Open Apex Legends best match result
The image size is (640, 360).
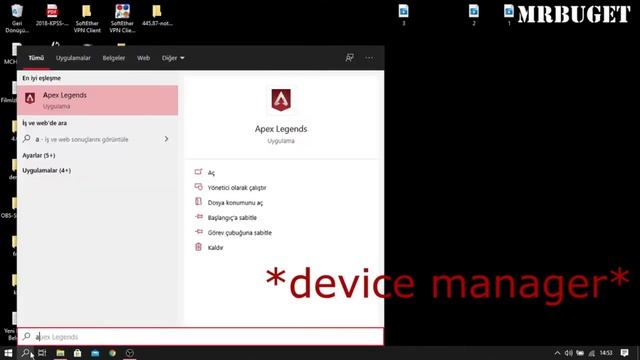98,100
